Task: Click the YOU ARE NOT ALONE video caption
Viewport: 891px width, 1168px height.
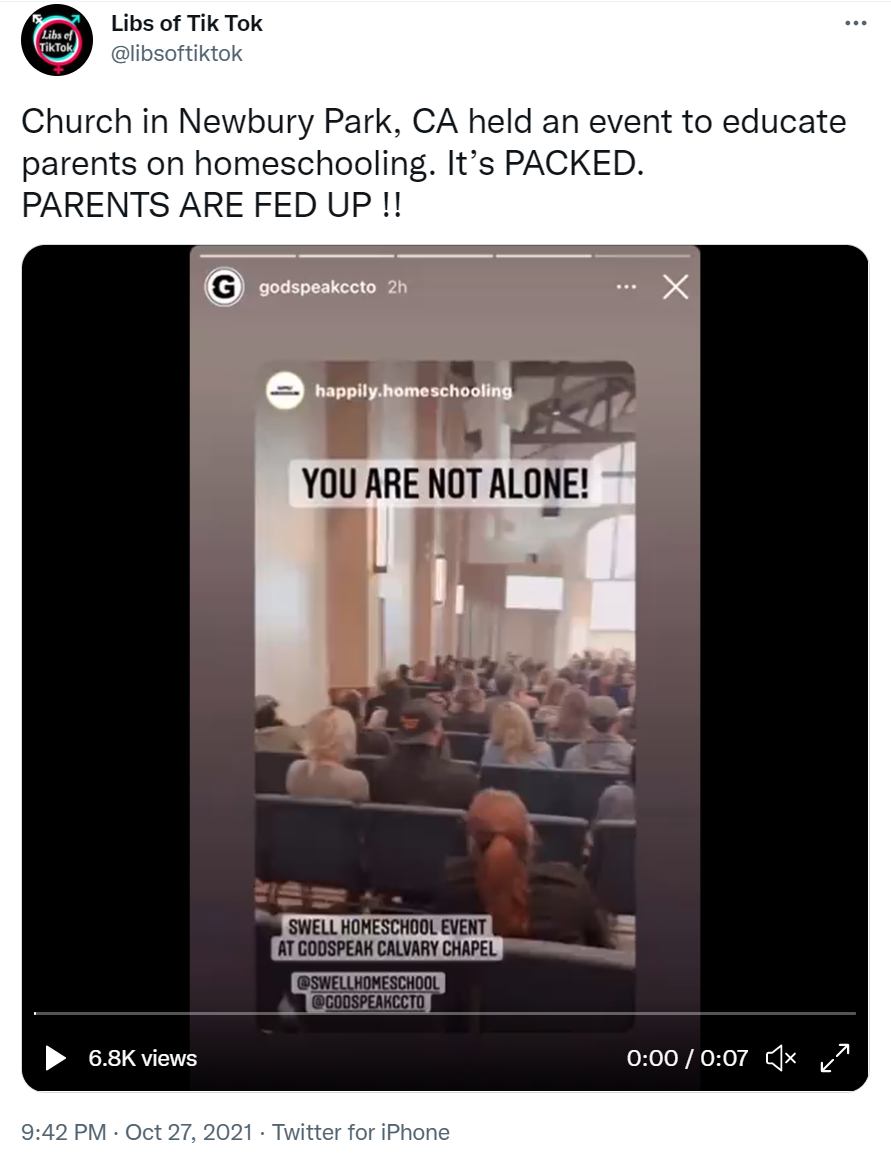Action: coord(445,483)
